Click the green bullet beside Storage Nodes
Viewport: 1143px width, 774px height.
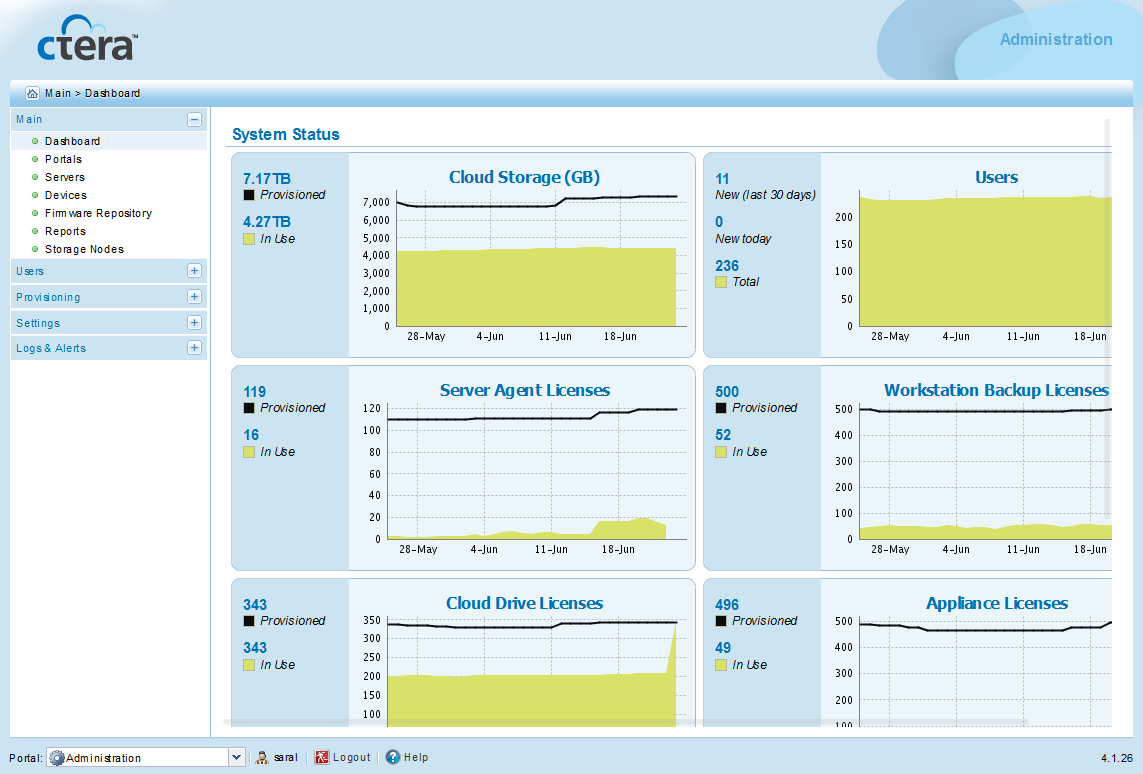click(x=35, y=249)
